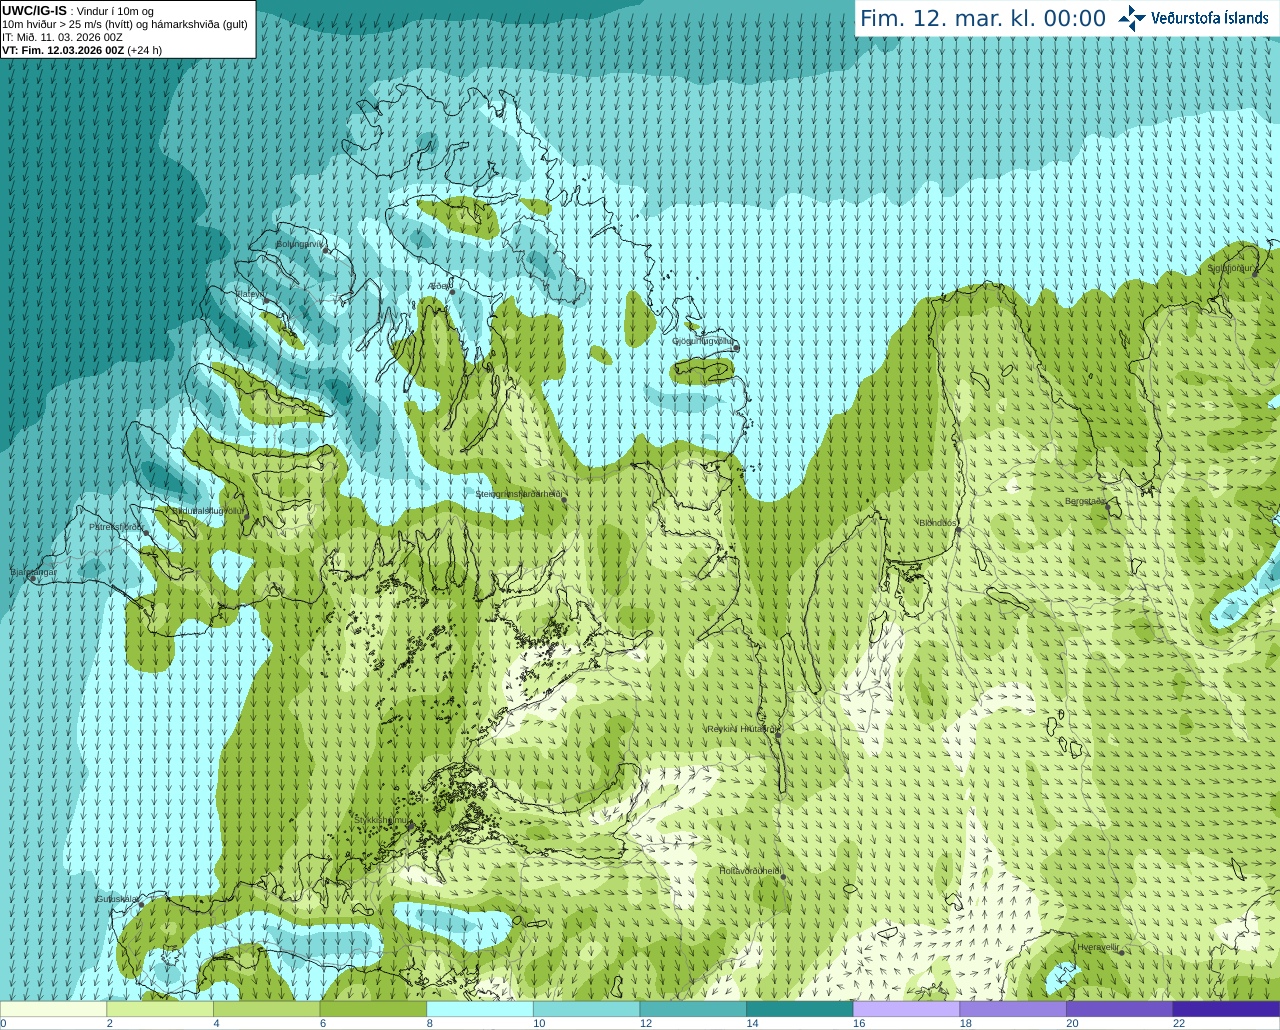Image resolution: width=1280 pixels, height=1030 pixels.
Task: Pick the dark purple 22 m/s legend swatch
Action: [x=1226, y=1009]
